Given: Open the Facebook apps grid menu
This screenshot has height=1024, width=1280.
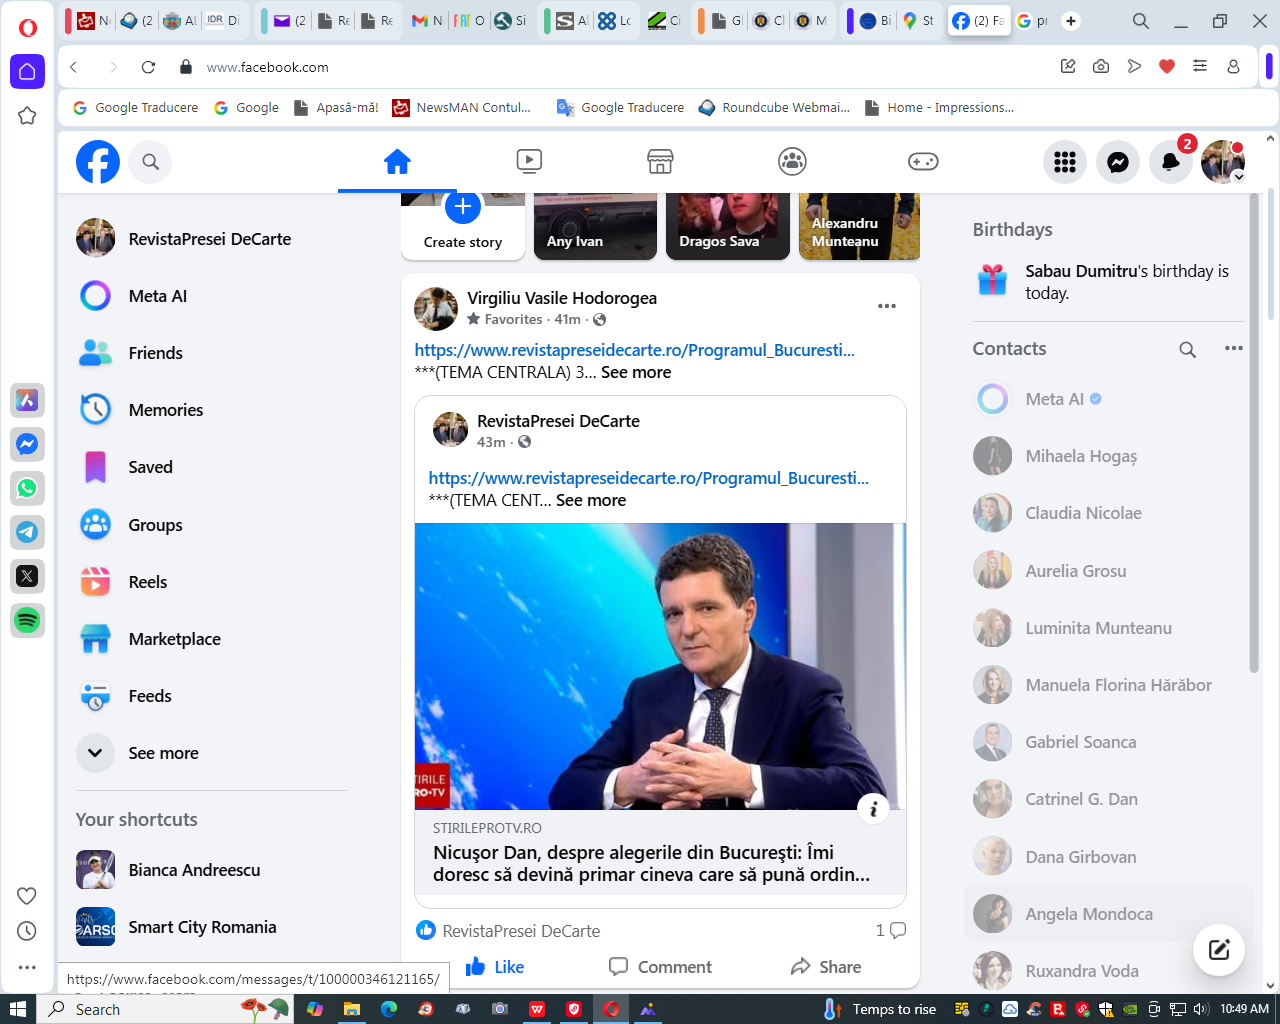Looking at the screenshot, I should (1065, 162).
